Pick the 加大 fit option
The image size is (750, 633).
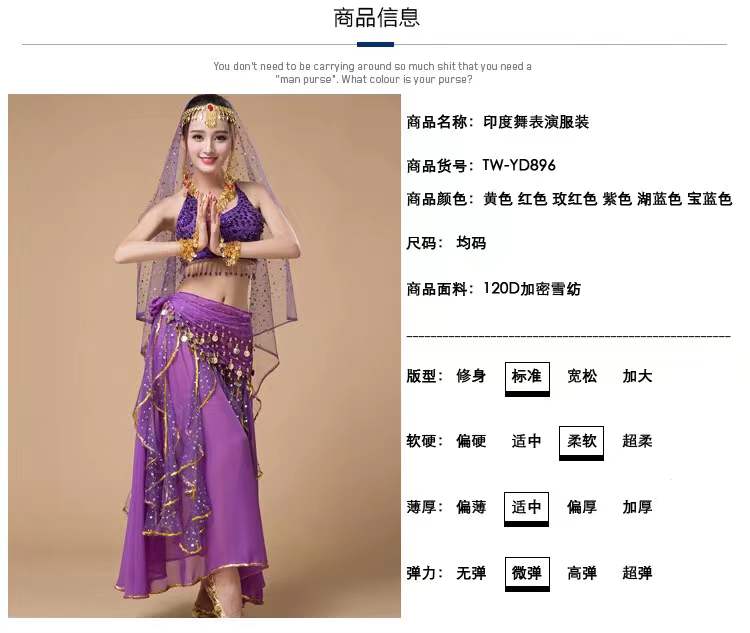coord(637,376)
